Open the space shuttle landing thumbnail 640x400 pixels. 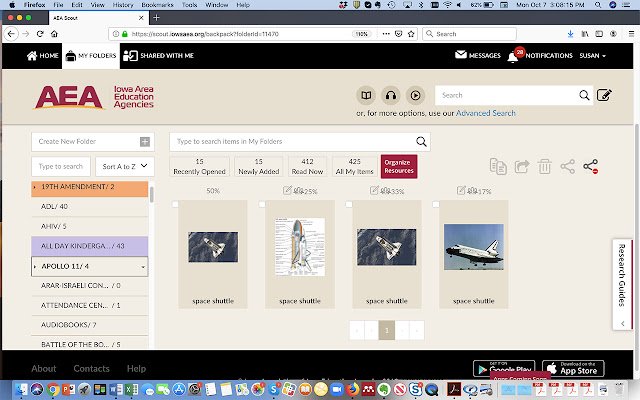pyautogui.click(x=473, y=247)
